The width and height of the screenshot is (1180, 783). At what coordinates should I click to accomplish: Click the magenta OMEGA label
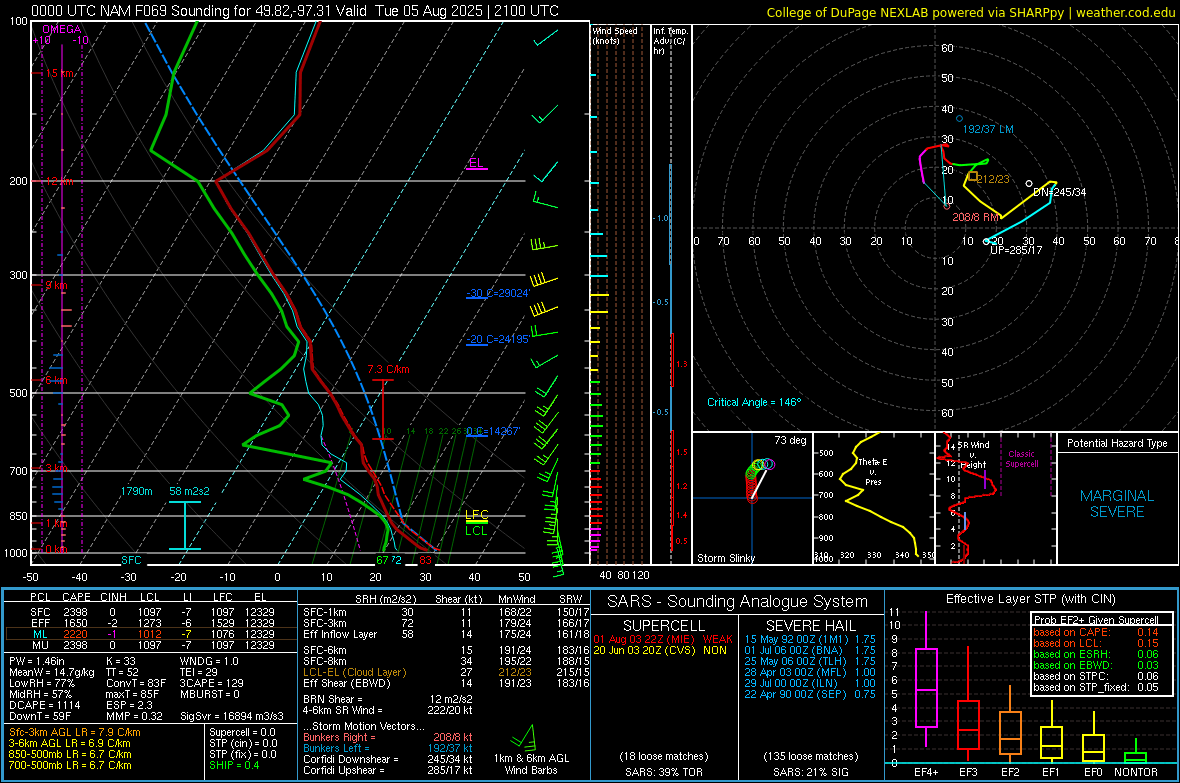tap(62, 29)
